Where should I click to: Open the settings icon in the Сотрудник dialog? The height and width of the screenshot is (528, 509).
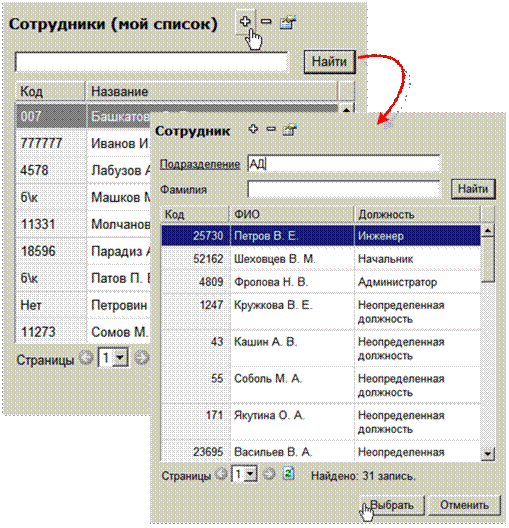tap(290, 129)
